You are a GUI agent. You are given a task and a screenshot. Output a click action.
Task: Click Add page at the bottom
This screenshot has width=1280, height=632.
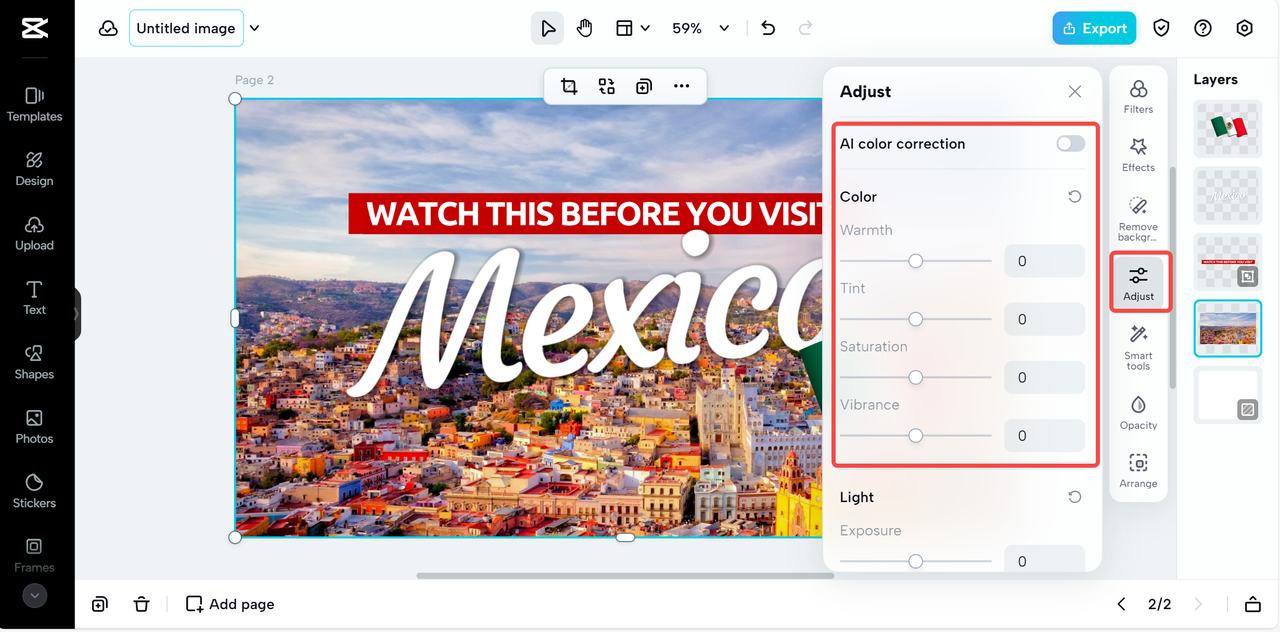pos(229,604)
